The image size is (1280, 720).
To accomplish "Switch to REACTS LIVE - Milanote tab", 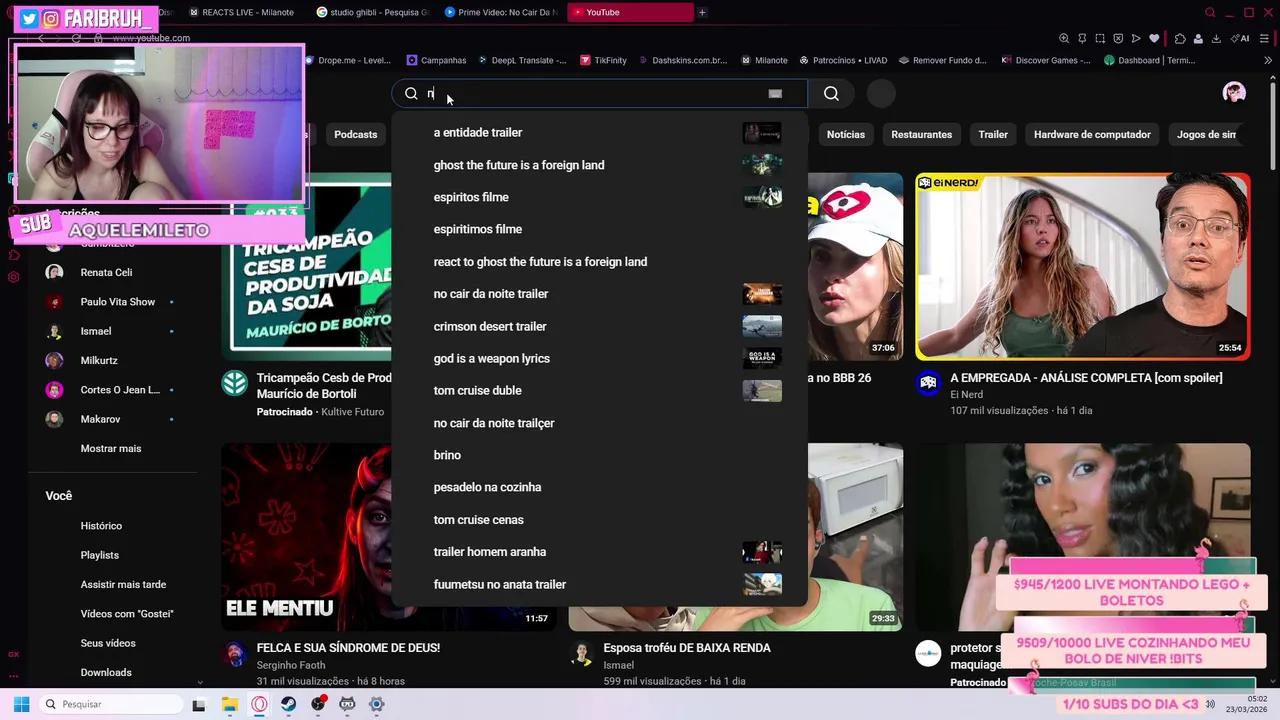I will (240, 12).
